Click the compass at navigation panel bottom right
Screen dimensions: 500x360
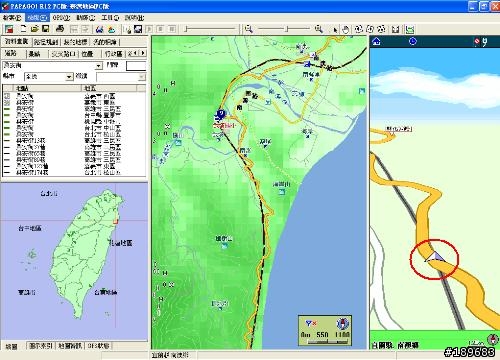492,339
